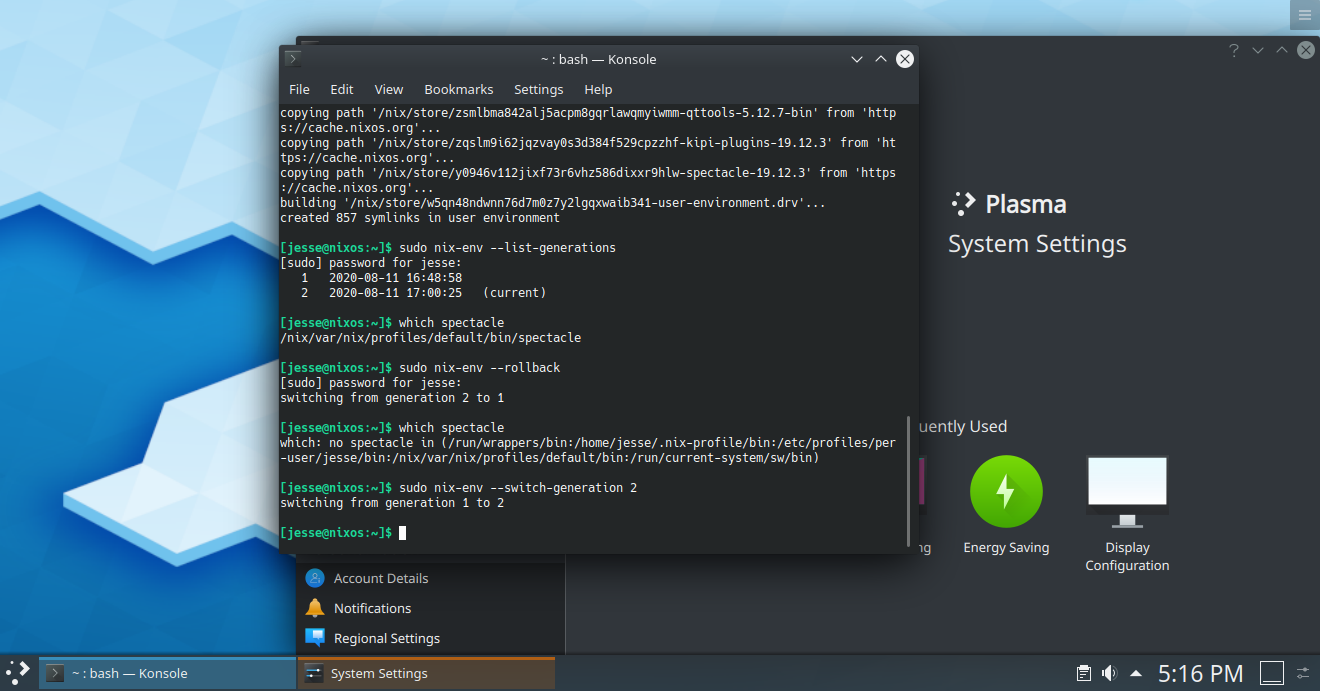Screen dimensions: 1320x691
Task: Click the 'sudo nix-env --list-generations' command text
Action: click(x=507, y=248)
